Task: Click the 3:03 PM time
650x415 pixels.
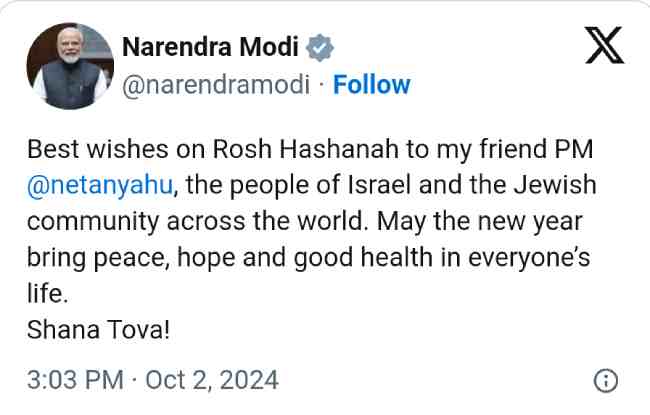Action: [x=75, y=380]
